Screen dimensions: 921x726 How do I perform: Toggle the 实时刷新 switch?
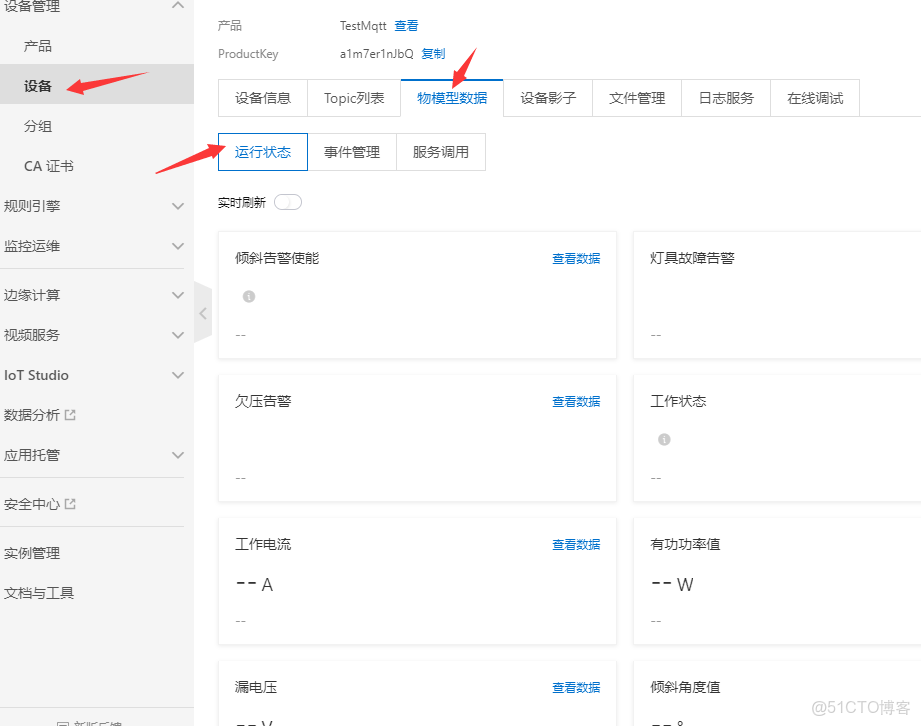pyautogui.click(x=288, y=202)
